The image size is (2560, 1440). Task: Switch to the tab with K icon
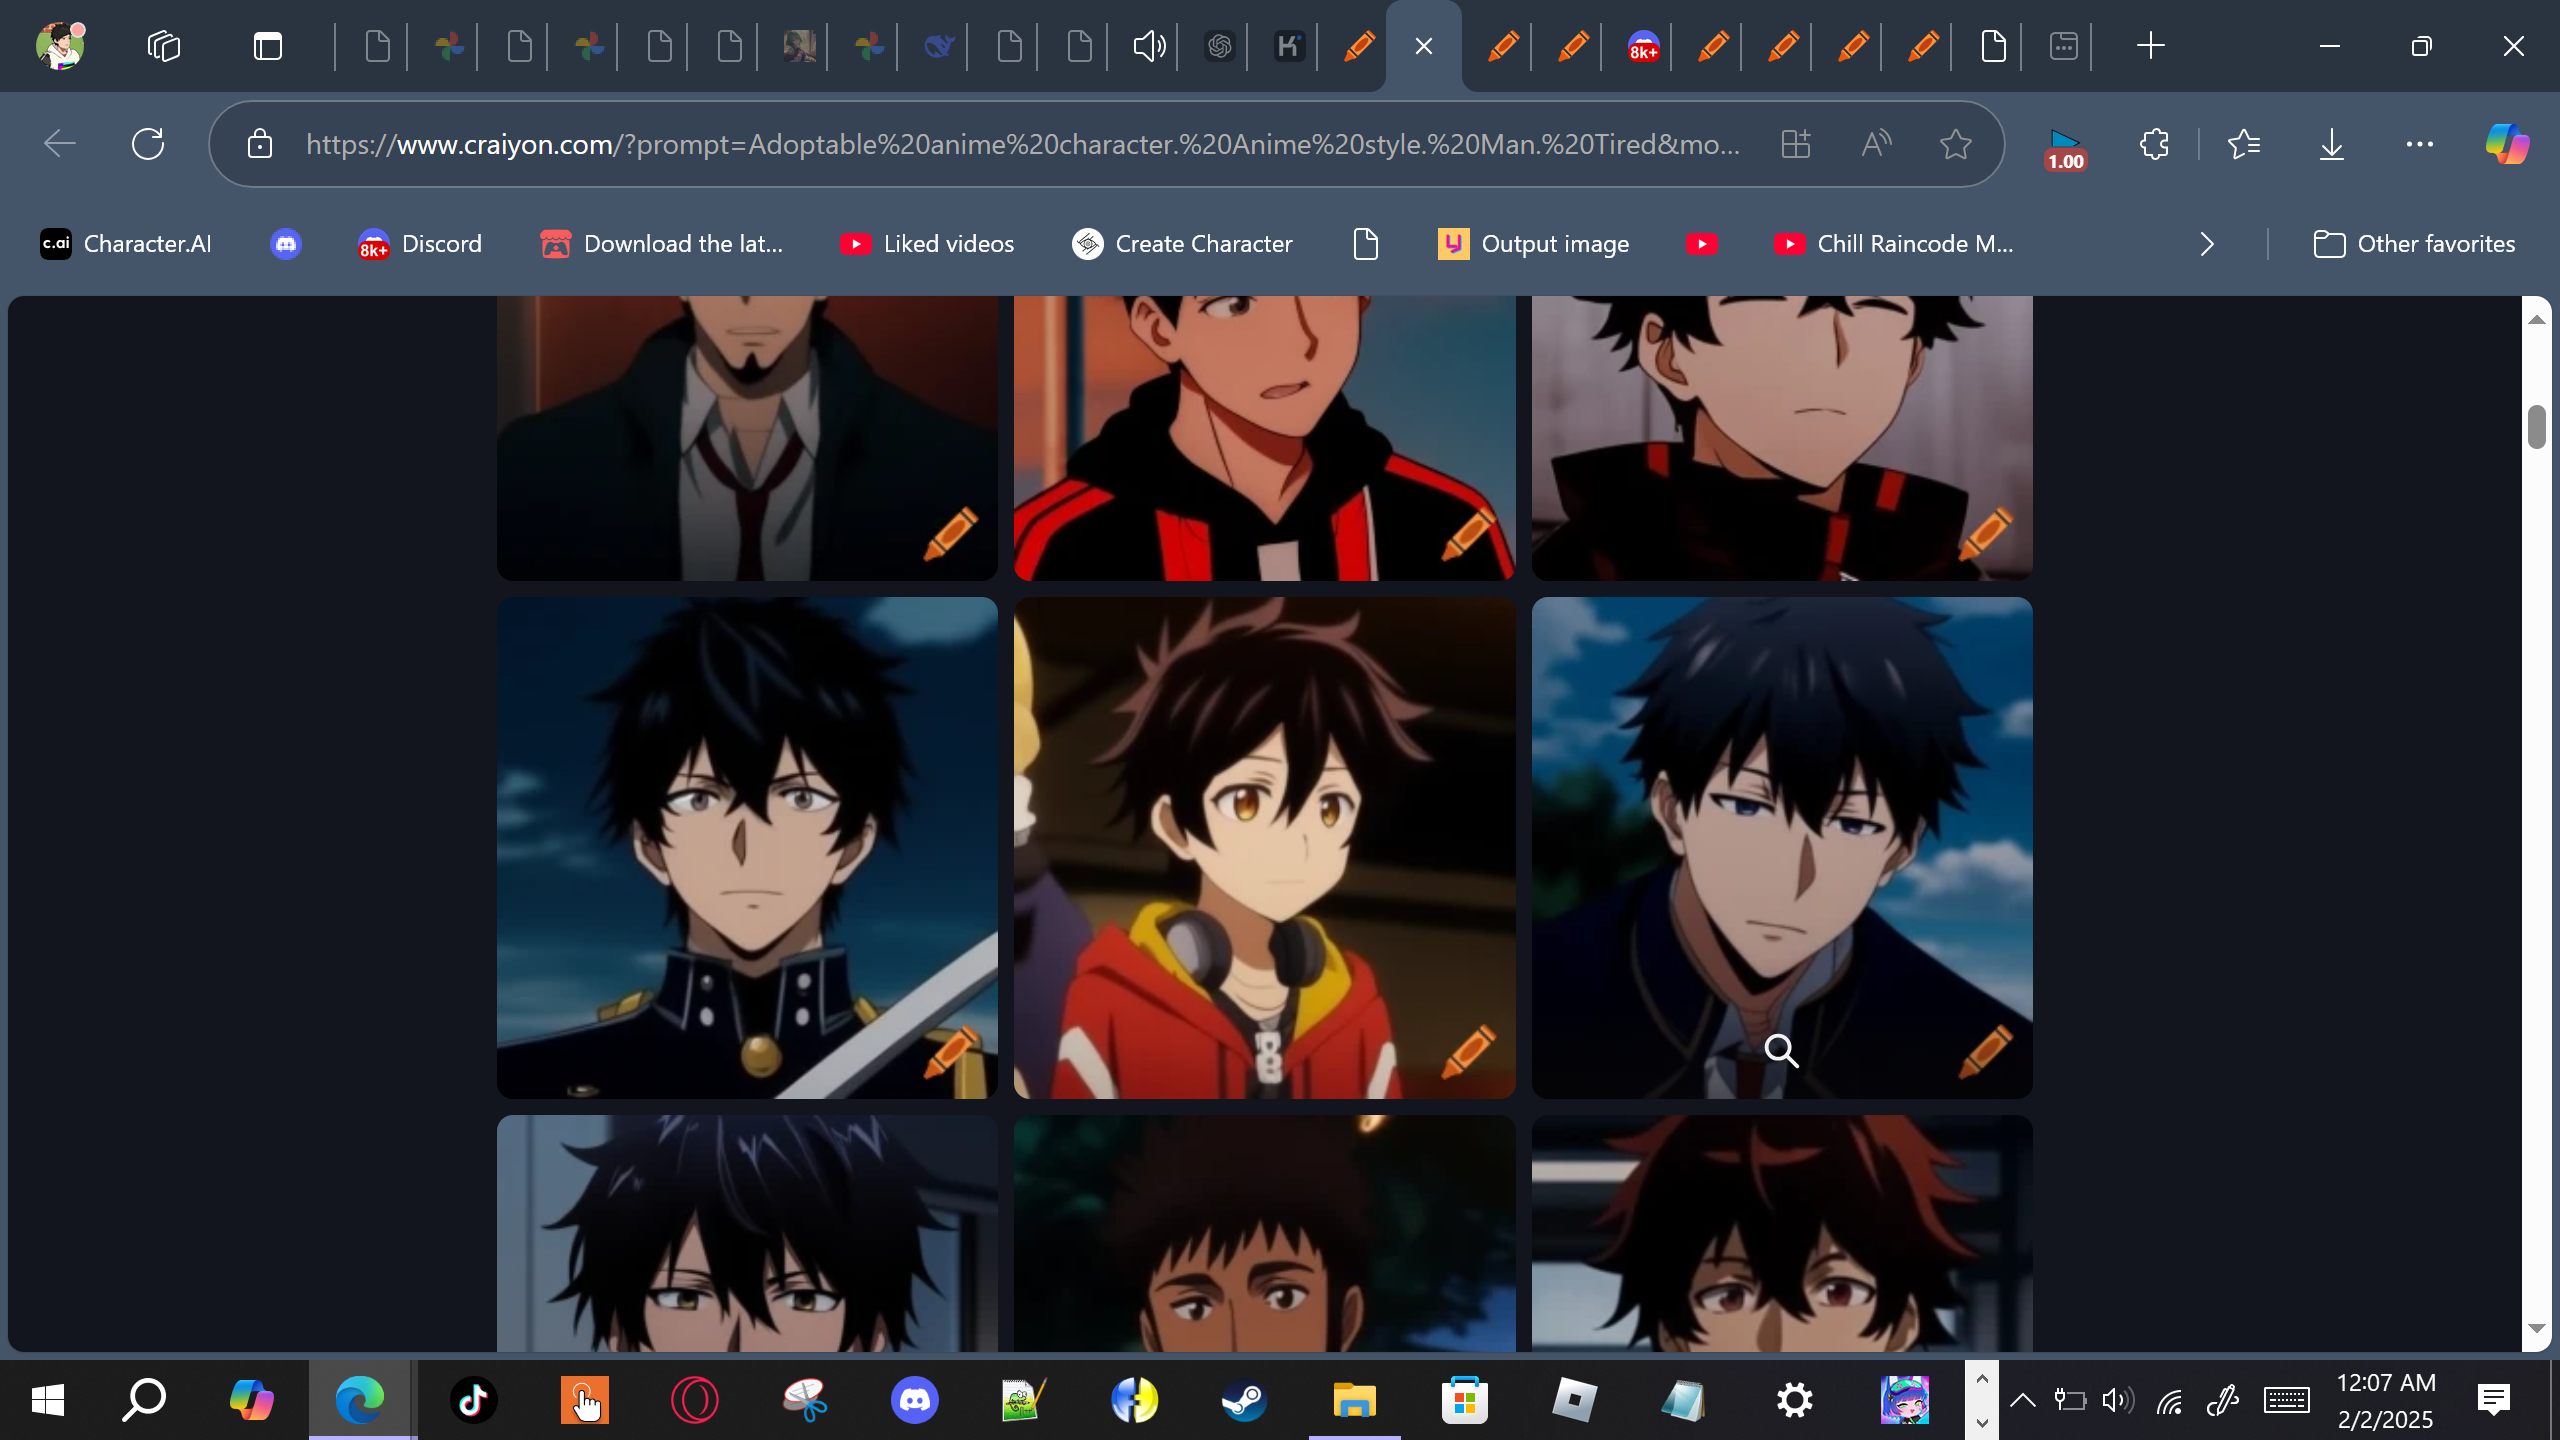click(x=1289, y=46)
